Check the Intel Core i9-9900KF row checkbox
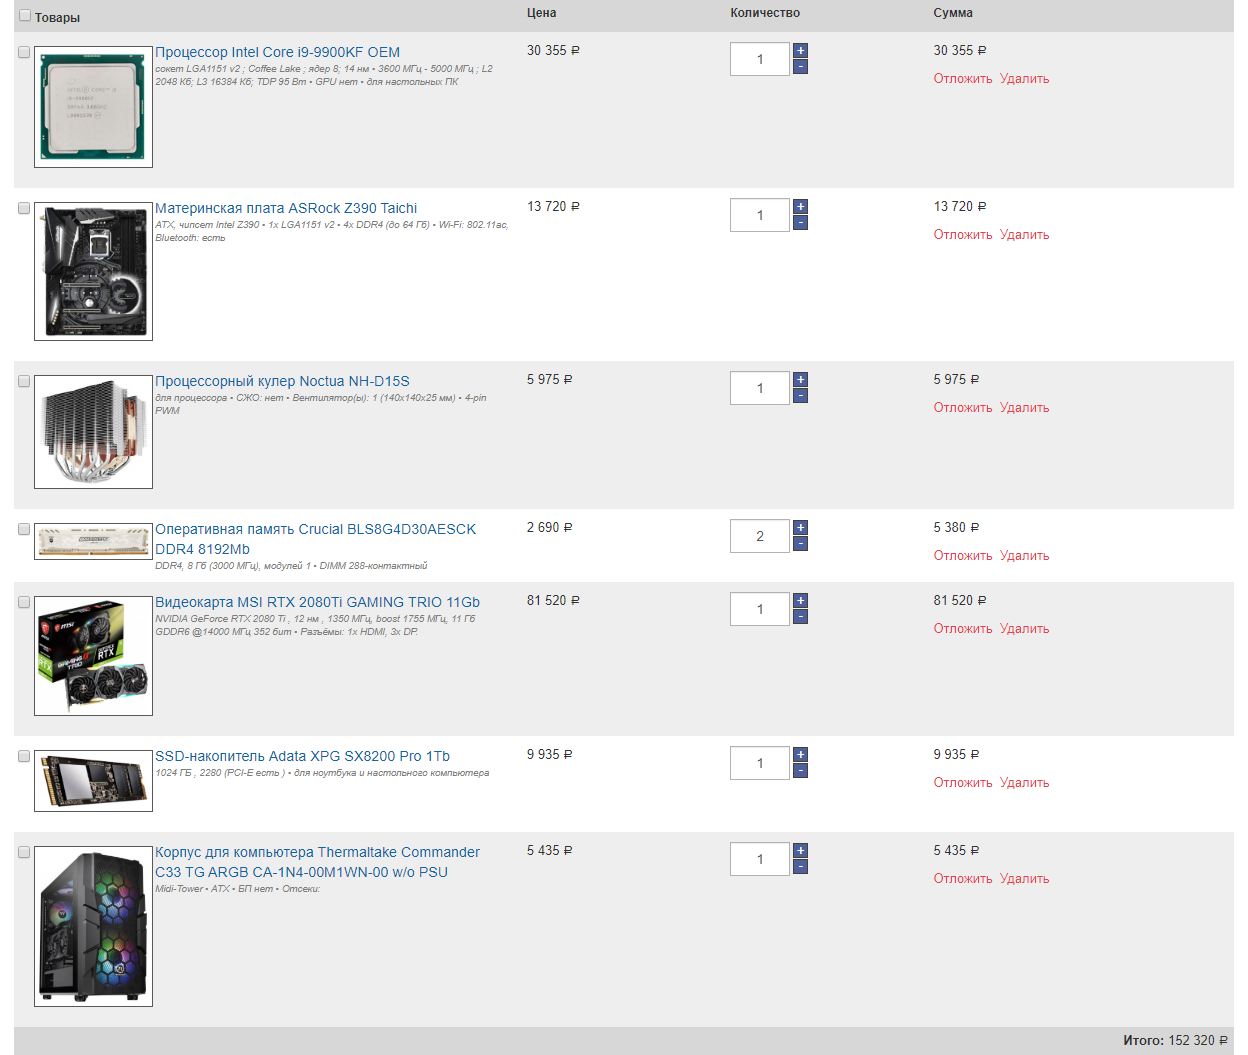 pos(24,52)
